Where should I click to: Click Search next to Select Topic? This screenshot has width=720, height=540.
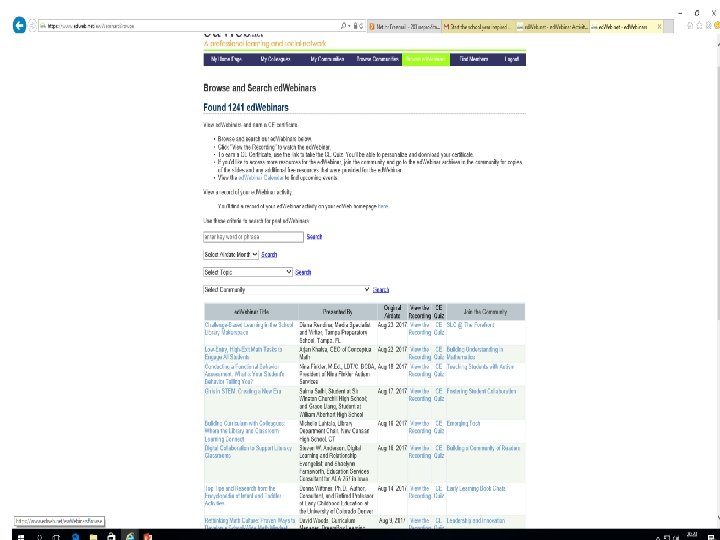pyautogui.click(x=303, y=272)
